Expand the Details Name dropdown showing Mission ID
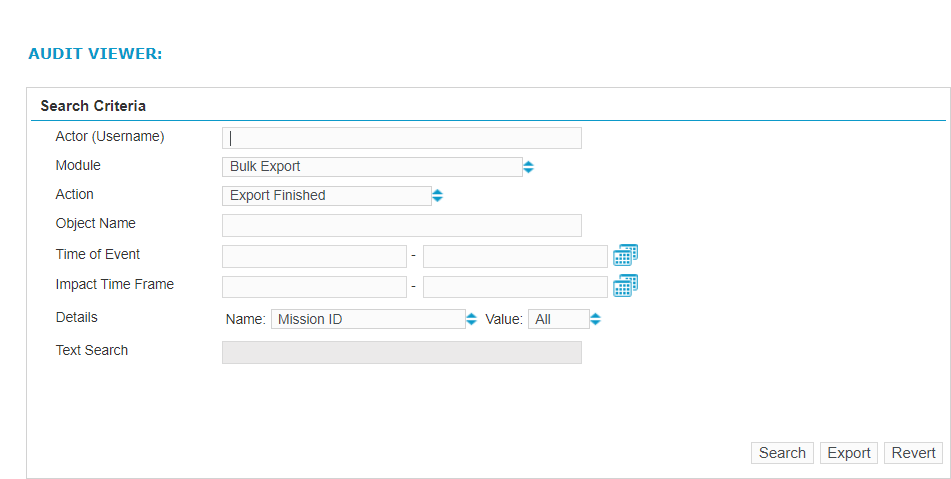Image resolution: width=951 pixels, height=479 pixels. 367,320
